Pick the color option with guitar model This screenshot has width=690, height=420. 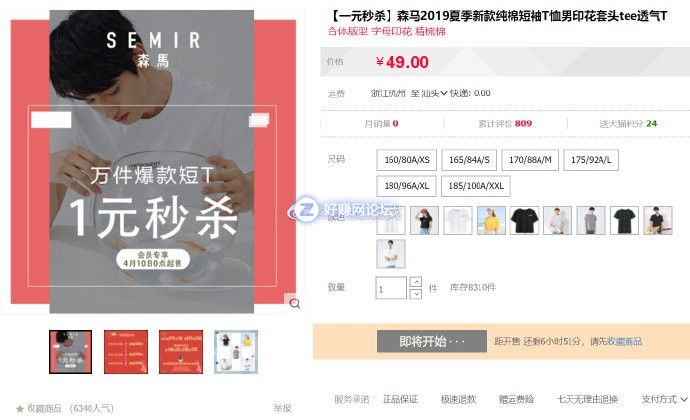click(x=658, y=220)
